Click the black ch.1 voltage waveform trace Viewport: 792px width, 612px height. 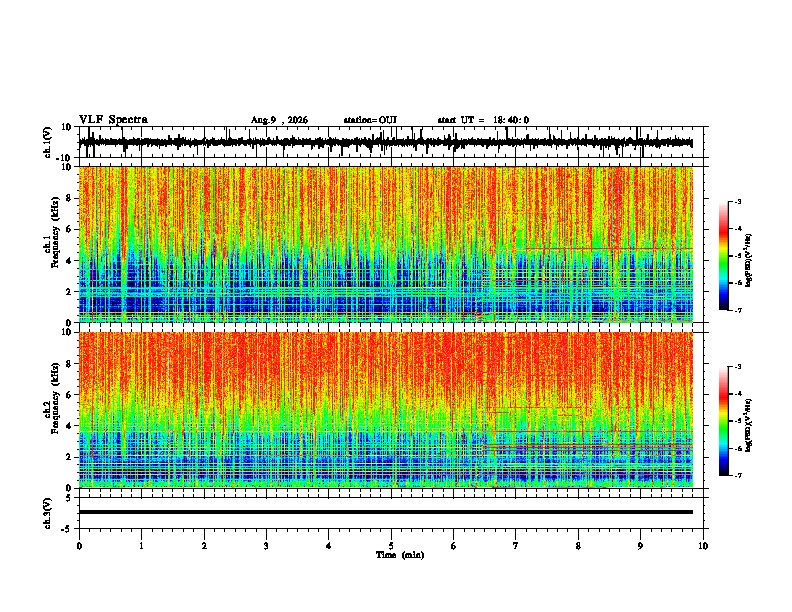[386, 143]
